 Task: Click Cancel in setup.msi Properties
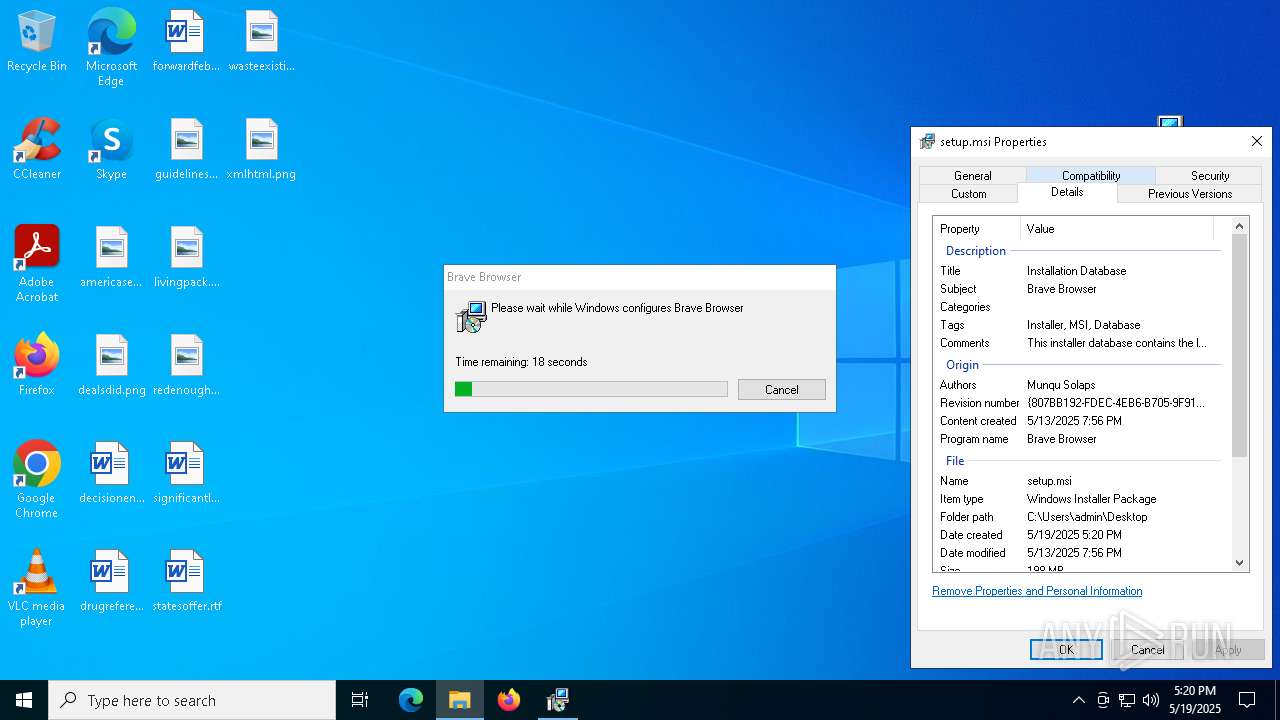click(1147, 649)
